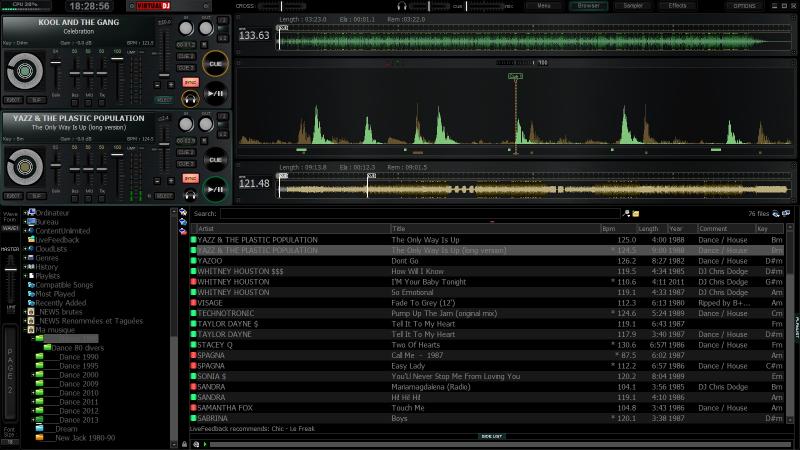Toggle Mid kill on the Yazz deck

coord(89,198)
